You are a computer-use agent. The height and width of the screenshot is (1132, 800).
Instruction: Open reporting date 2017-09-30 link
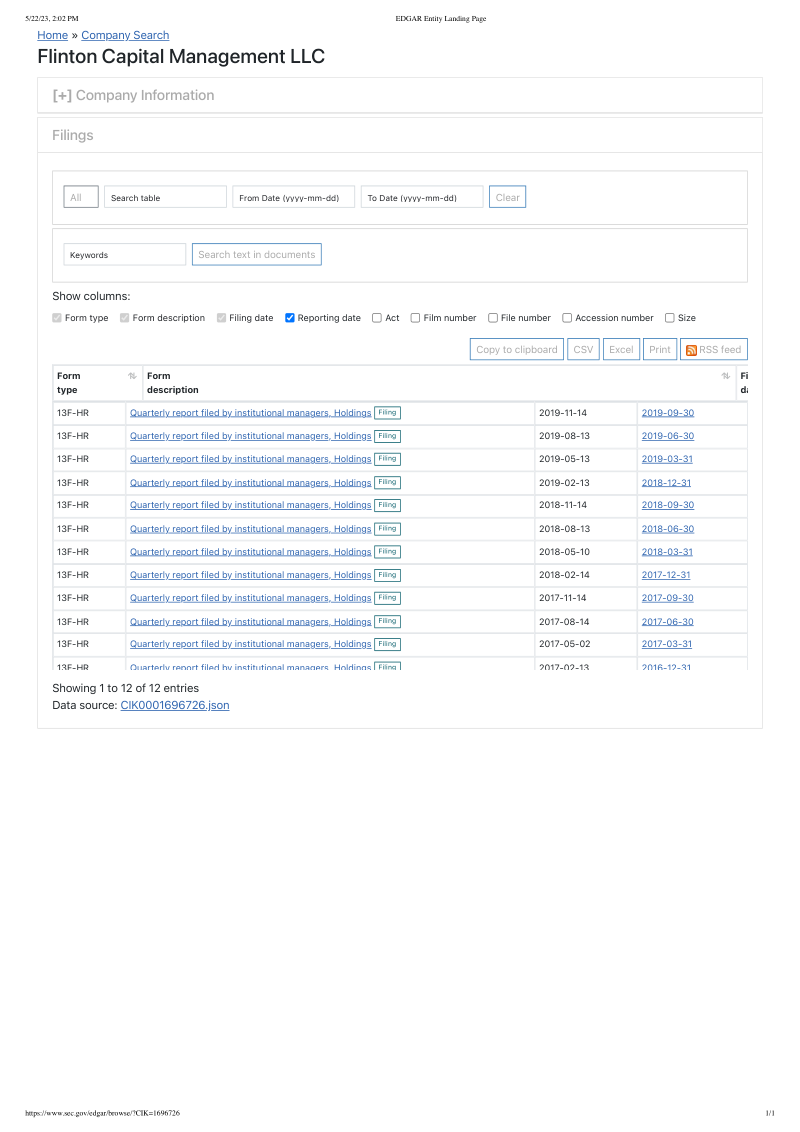[x=668, y=598]
